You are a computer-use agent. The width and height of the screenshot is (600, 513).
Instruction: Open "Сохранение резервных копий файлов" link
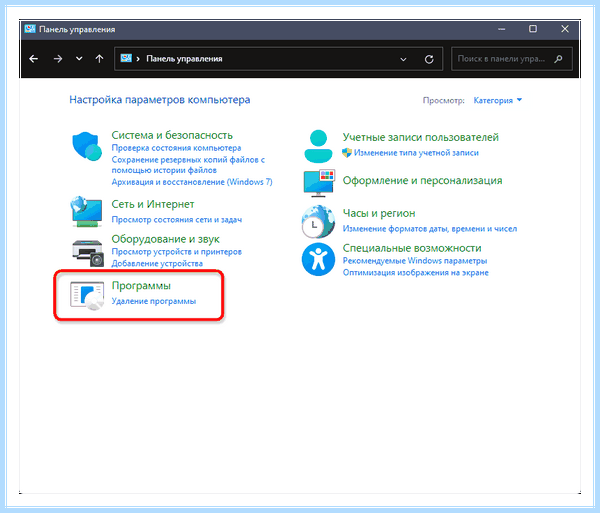tap(188, 165)
